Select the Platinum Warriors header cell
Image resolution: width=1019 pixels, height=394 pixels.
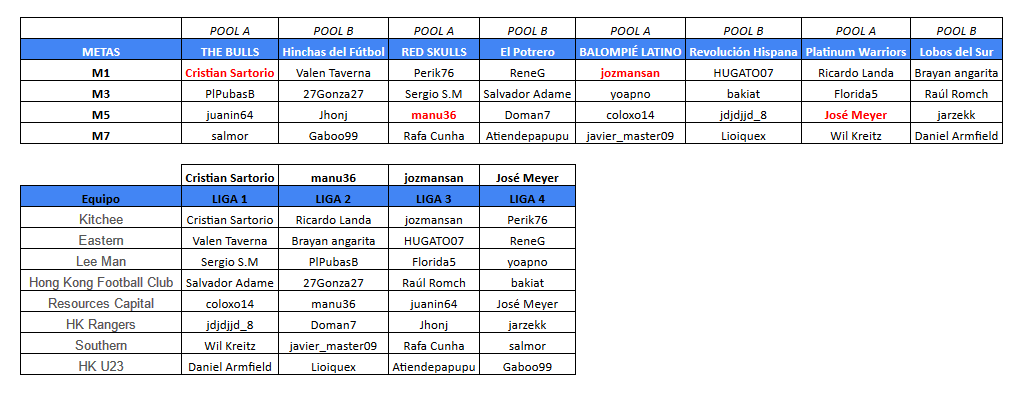coord(855,51)
